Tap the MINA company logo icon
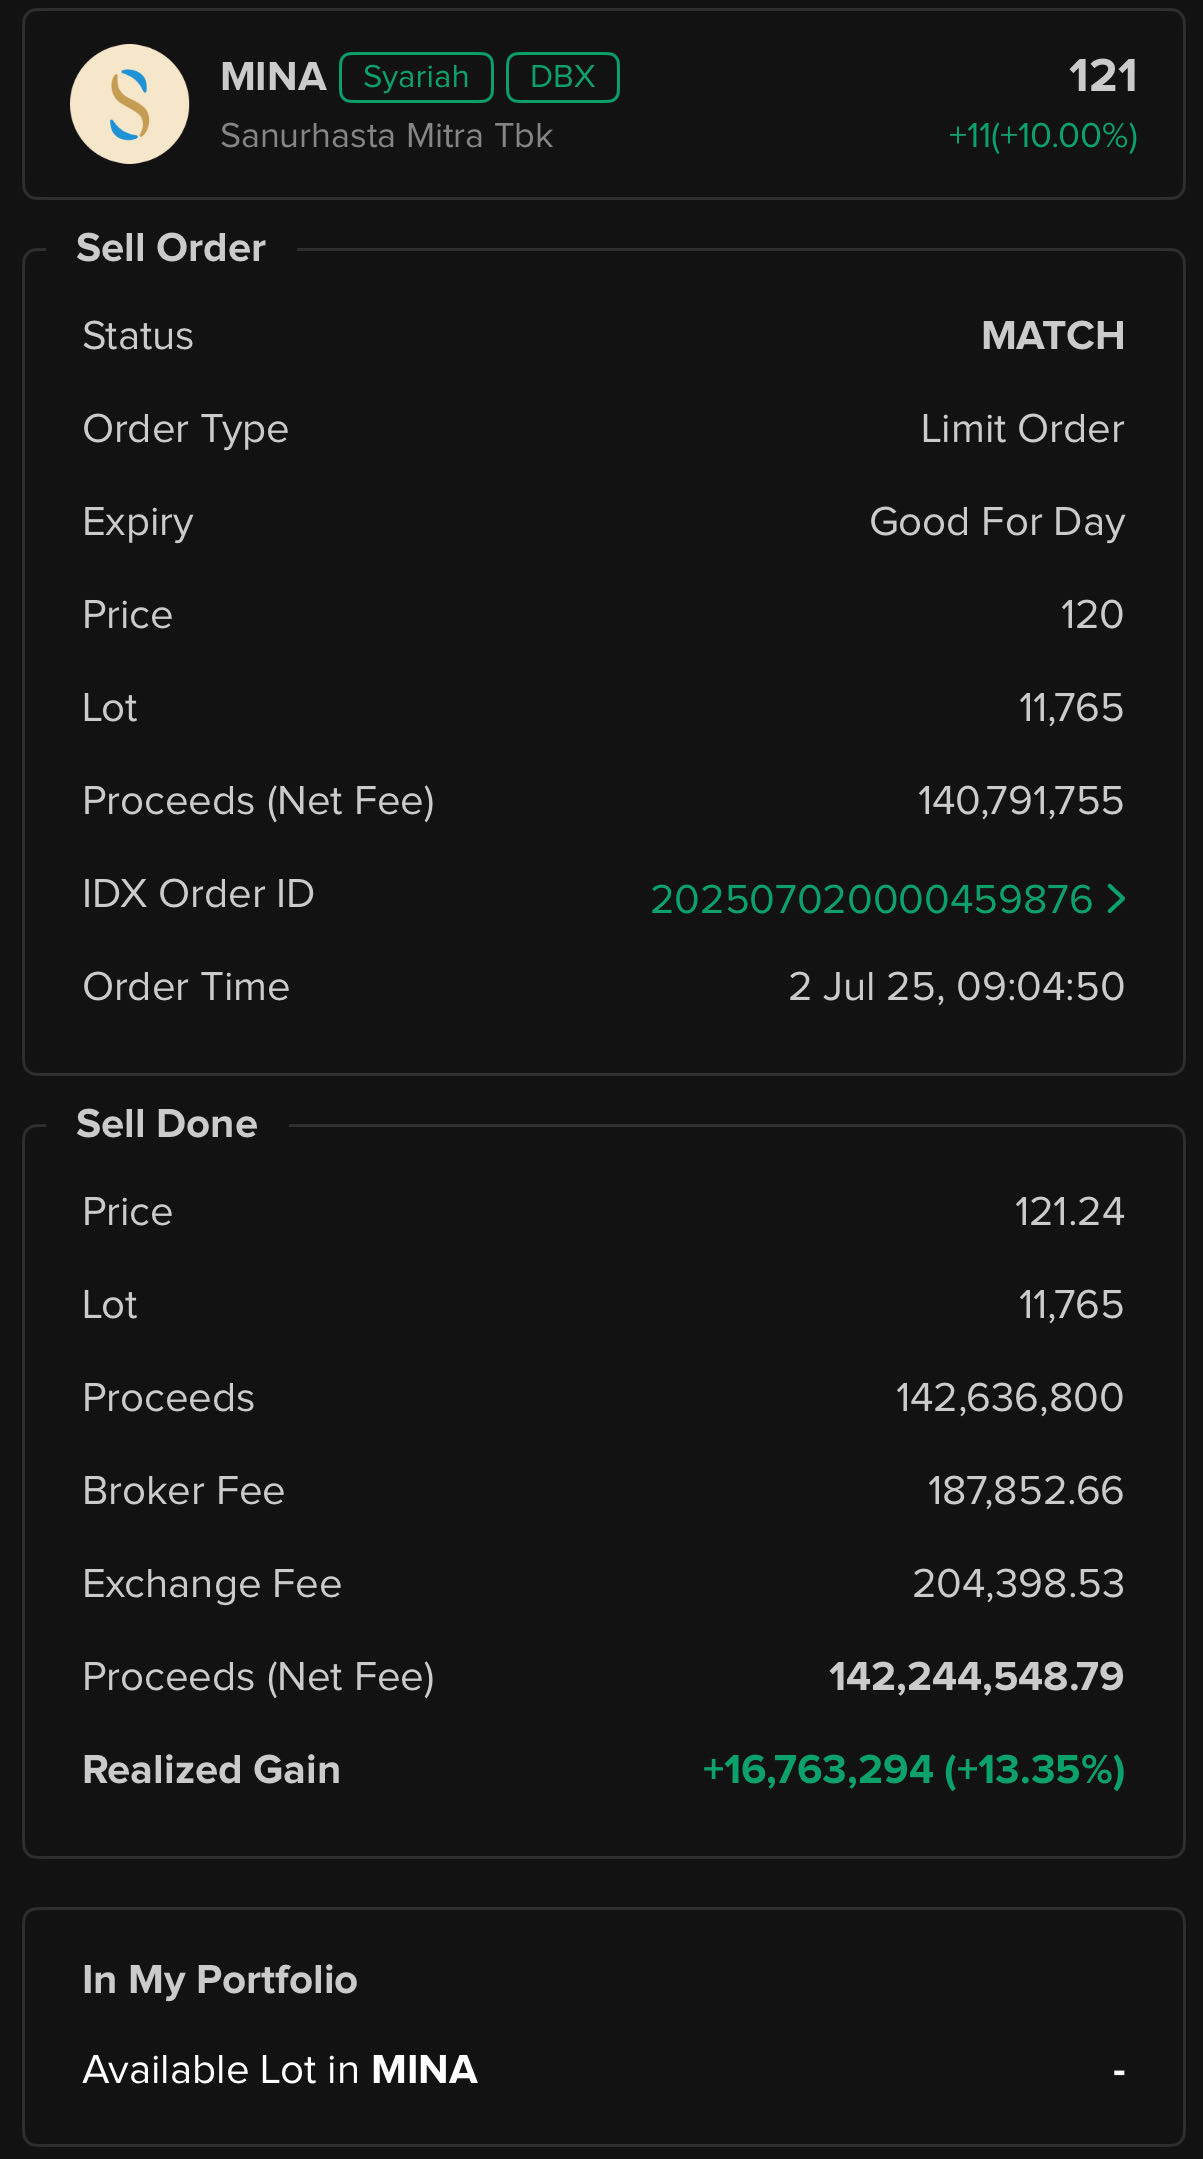This screenshot has height=2159, width=1203. pyautogui.click(x=129, y=104)
